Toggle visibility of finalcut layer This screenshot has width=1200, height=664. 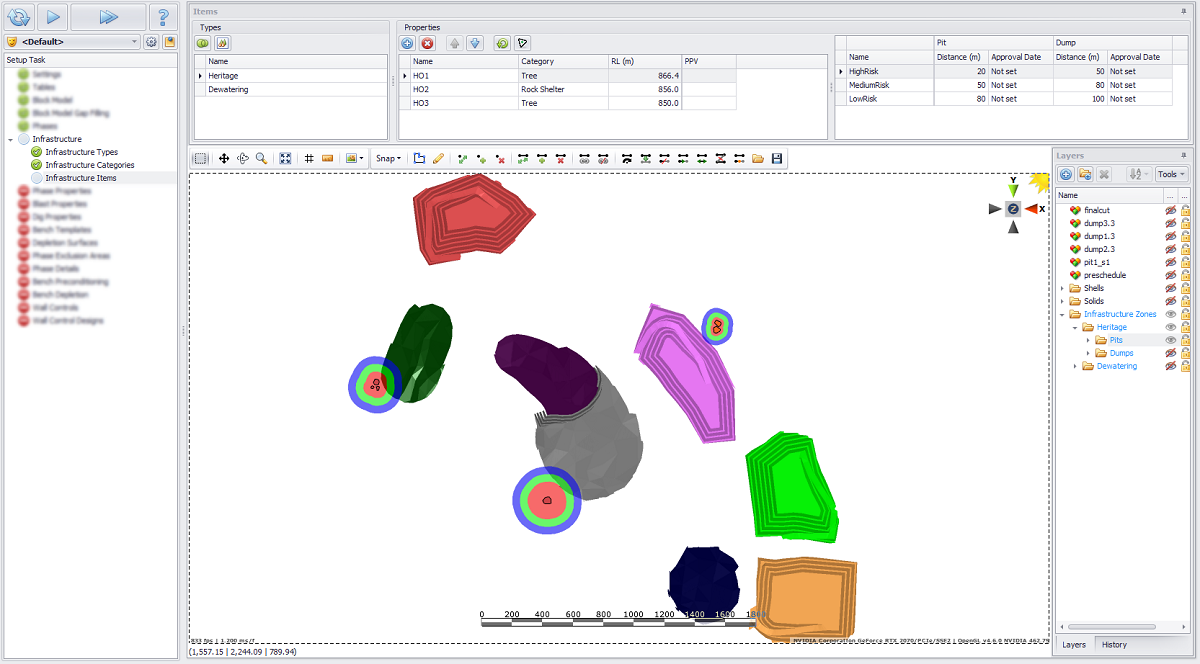[1170, 210]
